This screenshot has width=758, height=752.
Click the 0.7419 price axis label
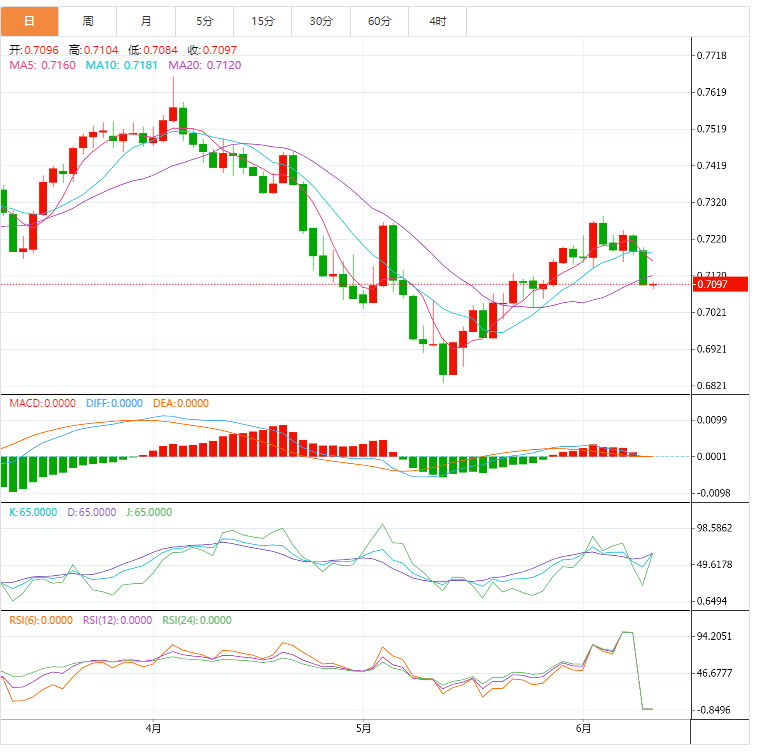(x=711, y=166)
